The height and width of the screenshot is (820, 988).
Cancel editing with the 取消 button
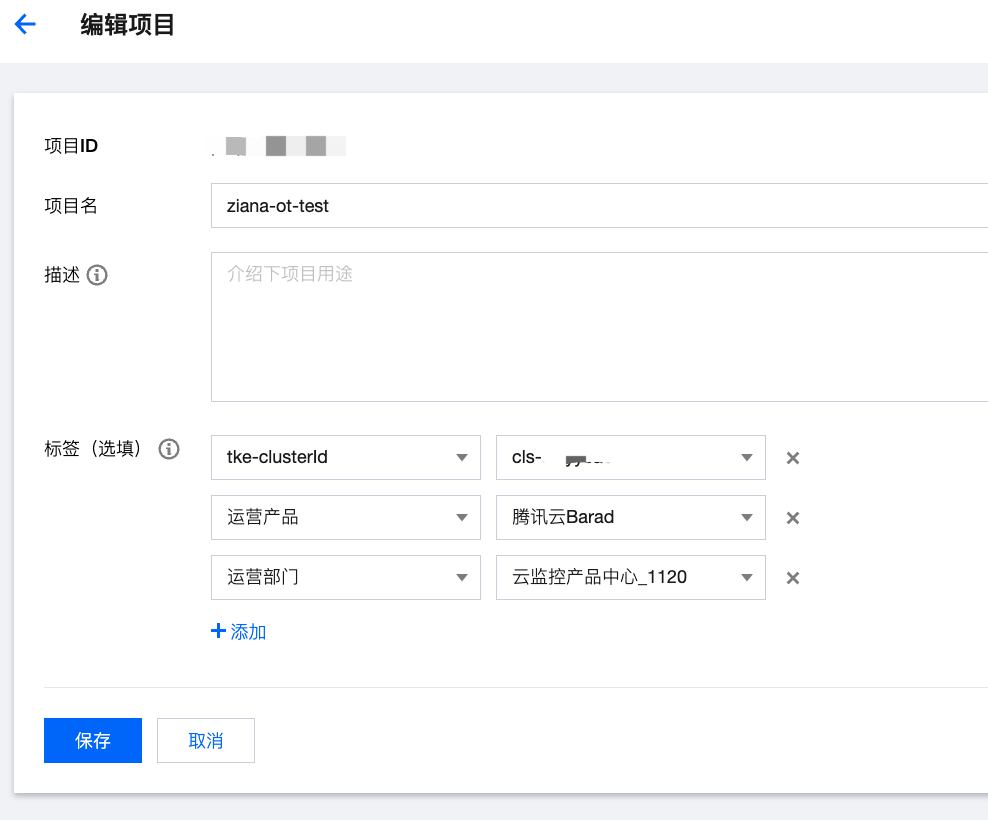206,741
